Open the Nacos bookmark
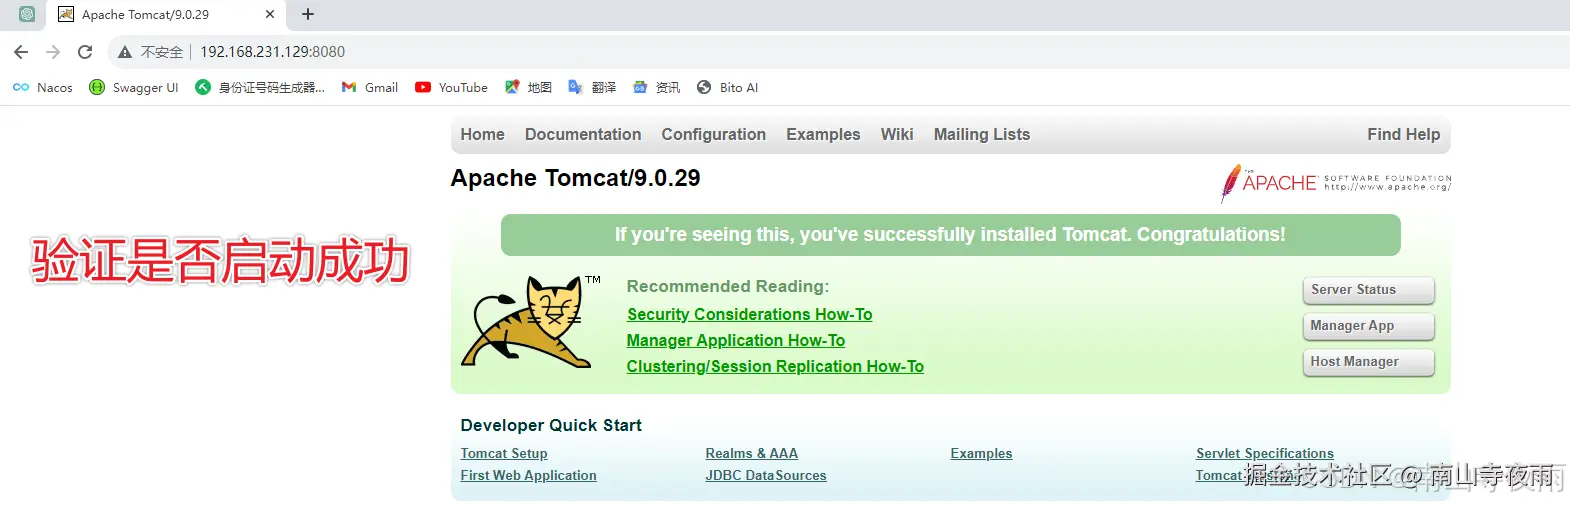The width and height of the screenshot is (1570, 505). pyautogui.click(x=43, y=87)
